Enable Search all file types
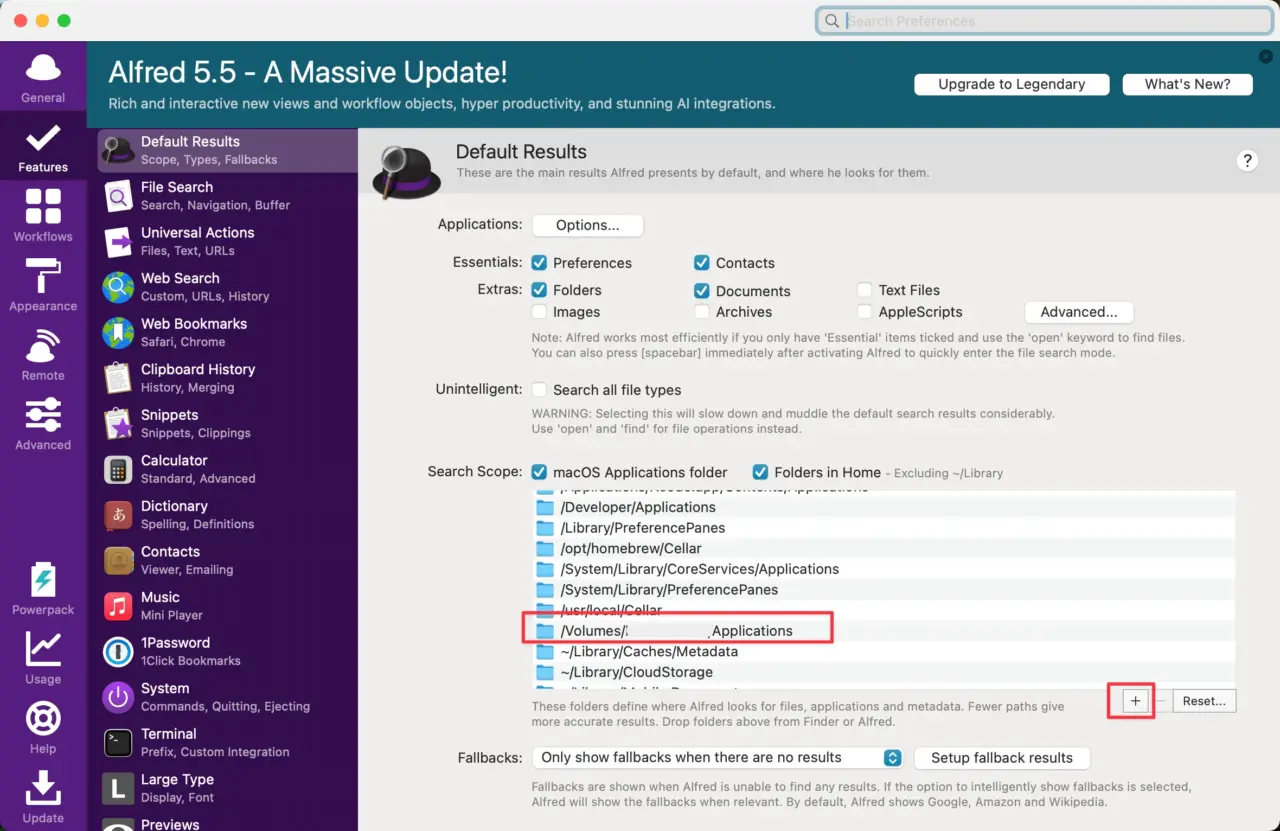Image resolution: width=1280 pixels, height=831 pixels. [539, 390]
